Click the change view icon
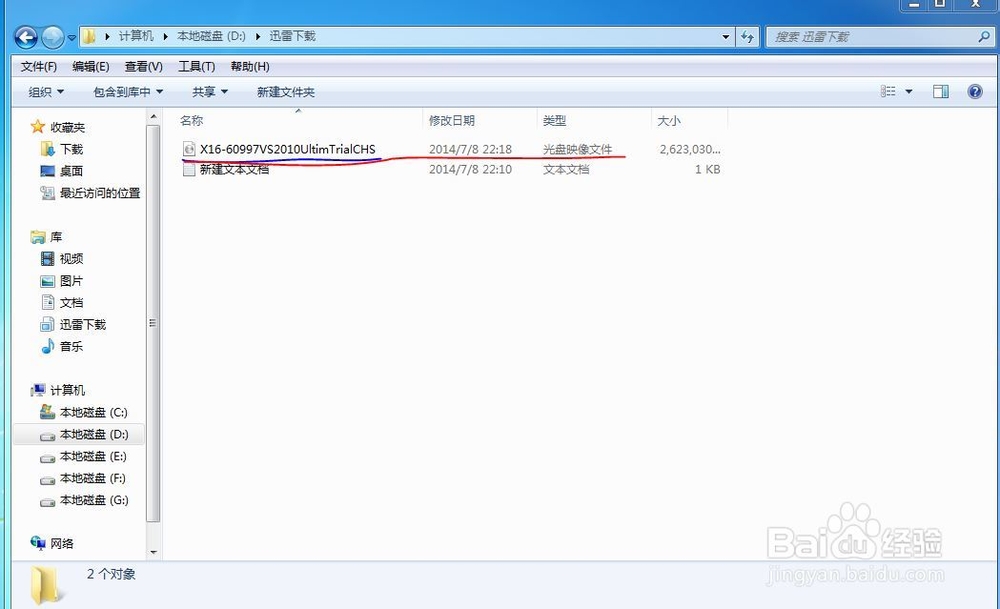Image resolution: width=1000 pixels, height=609 pixels. coord(888,92)
